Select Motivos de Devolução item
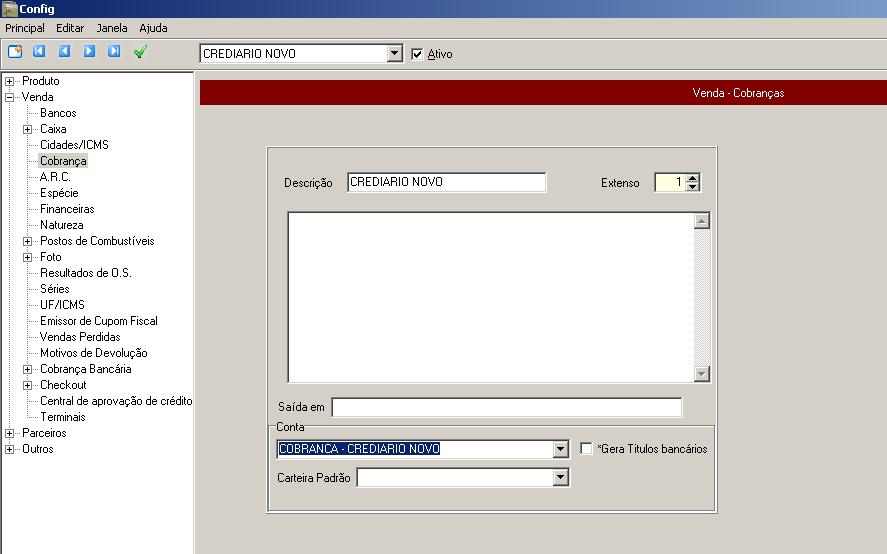The height and width of the screenshot is (554, 887). coord(94,353)
